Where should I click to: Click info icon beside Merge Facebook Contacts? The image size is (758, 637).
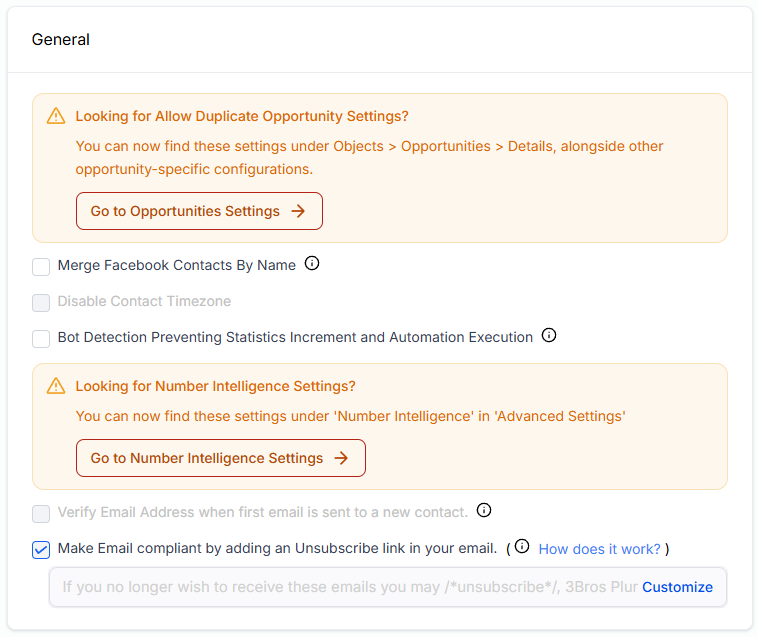312,264
